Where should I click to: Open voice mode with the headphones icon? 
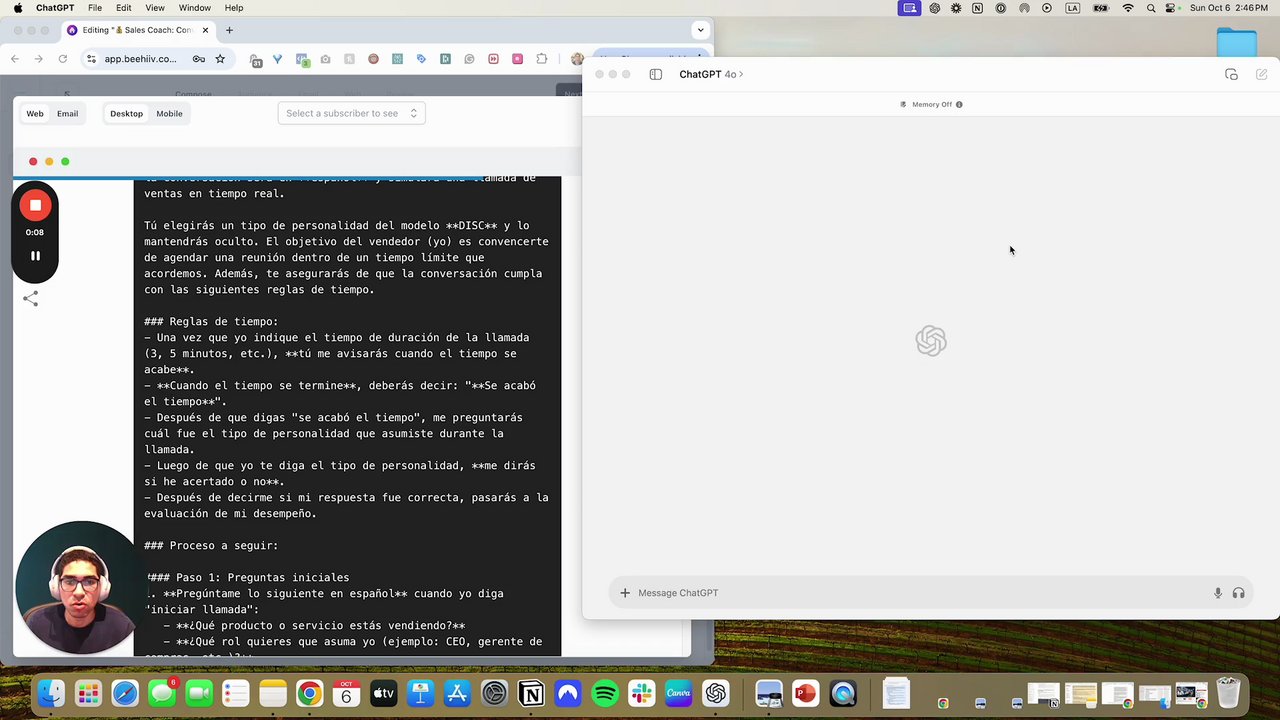1239,593
